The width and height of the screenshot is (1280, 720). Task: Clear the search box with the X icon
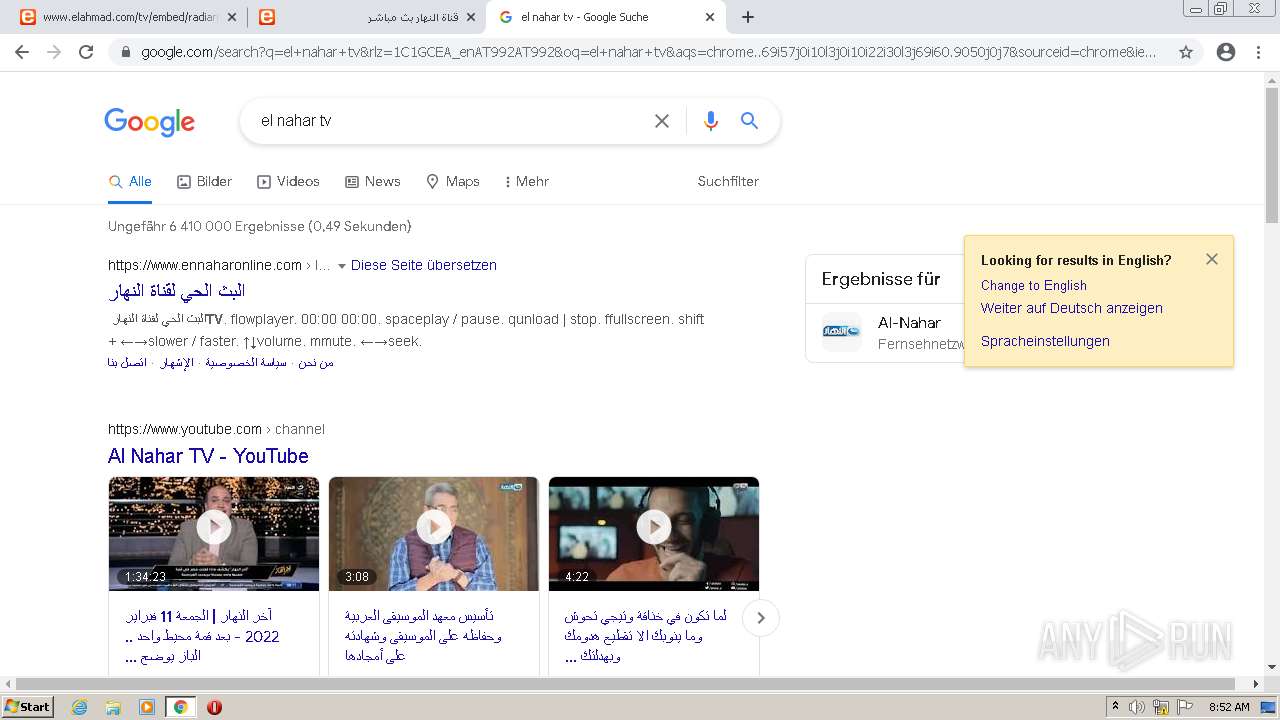662,121
